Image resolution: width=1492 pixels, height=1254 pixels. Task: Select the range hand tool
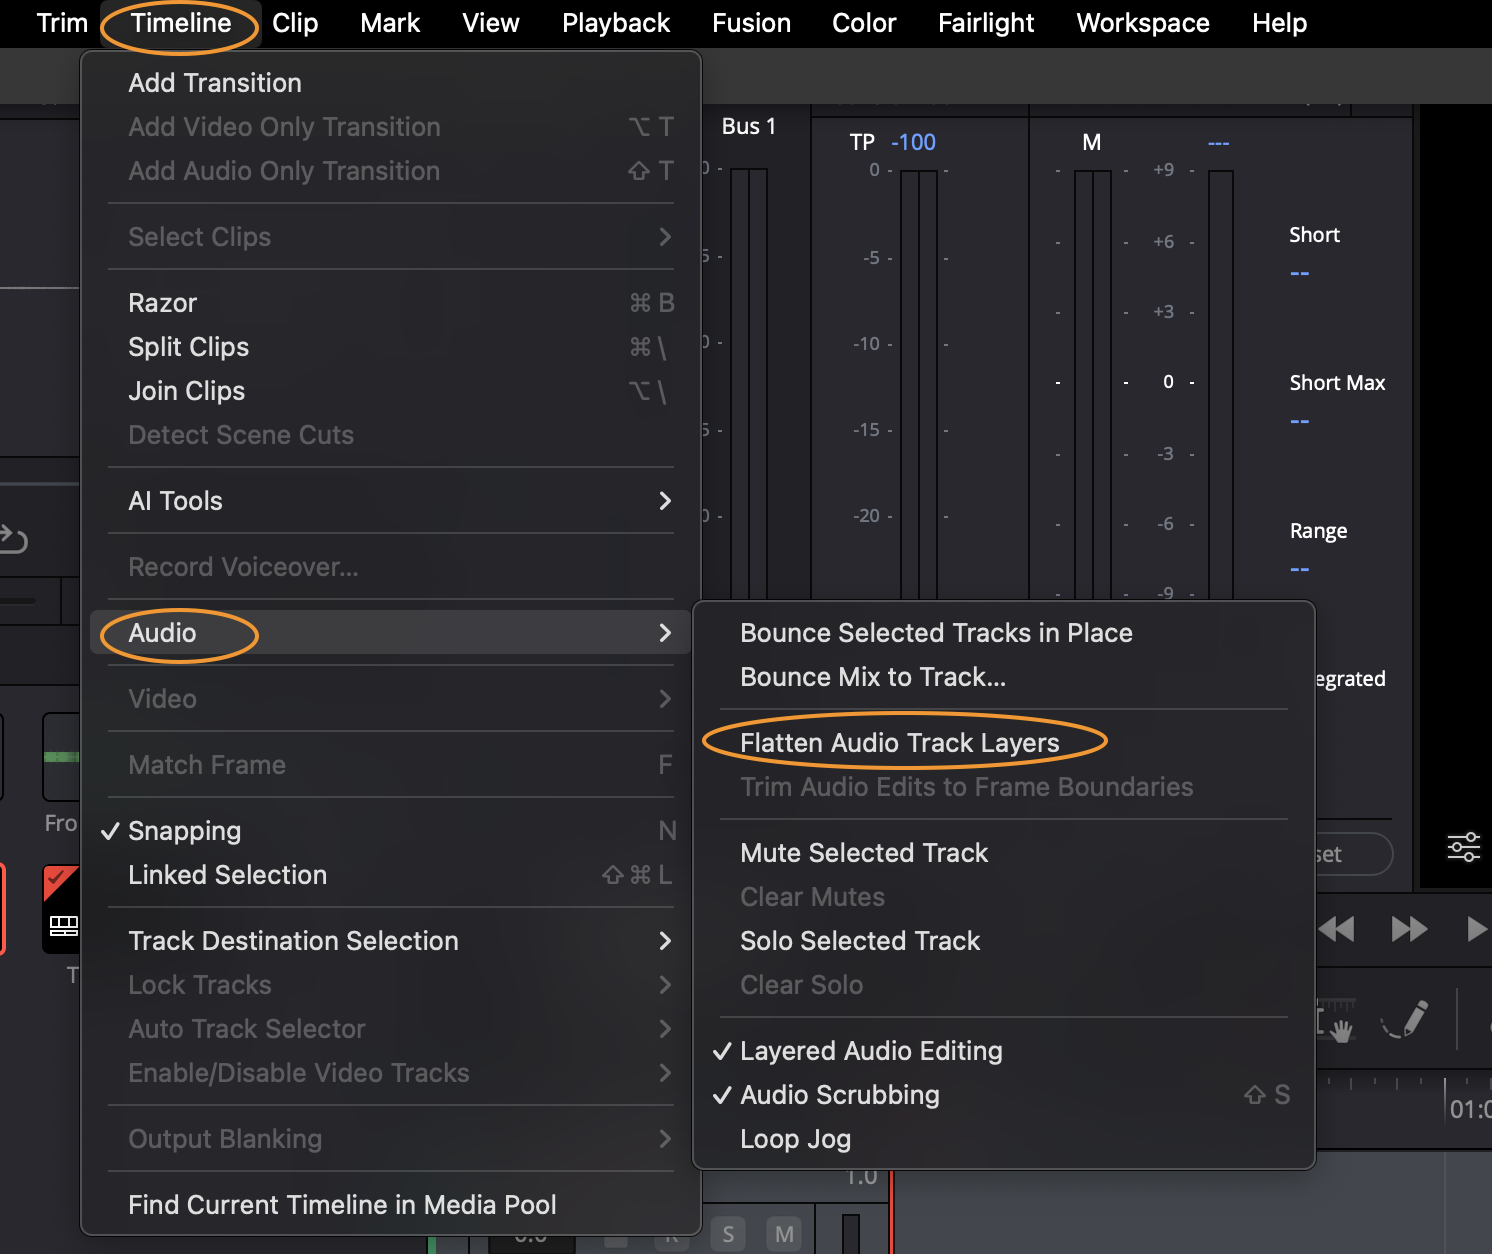point(1337,1021)
